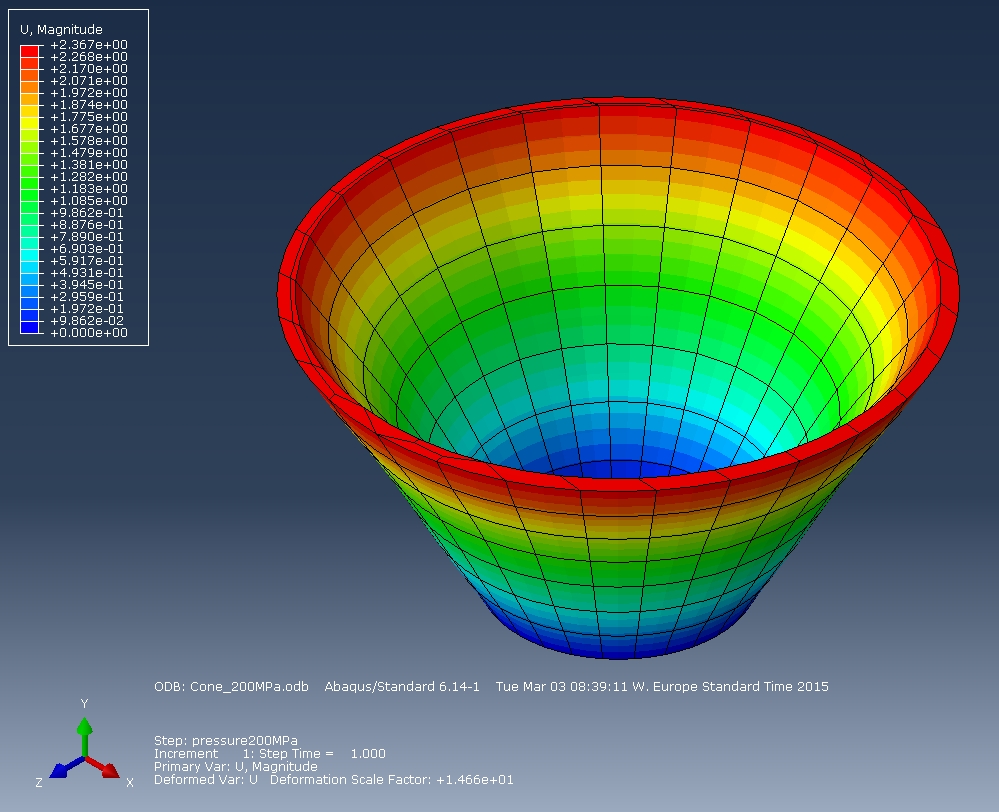Image resolution: width=999 pixels, height=812 pixels.
Task: Click the maximum legend value +2.367e+00
Action: click(89, 45)
